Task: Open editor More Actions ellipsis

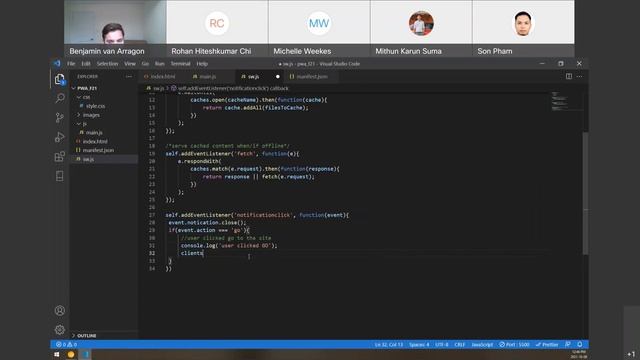Action: (x=580, y=76)
